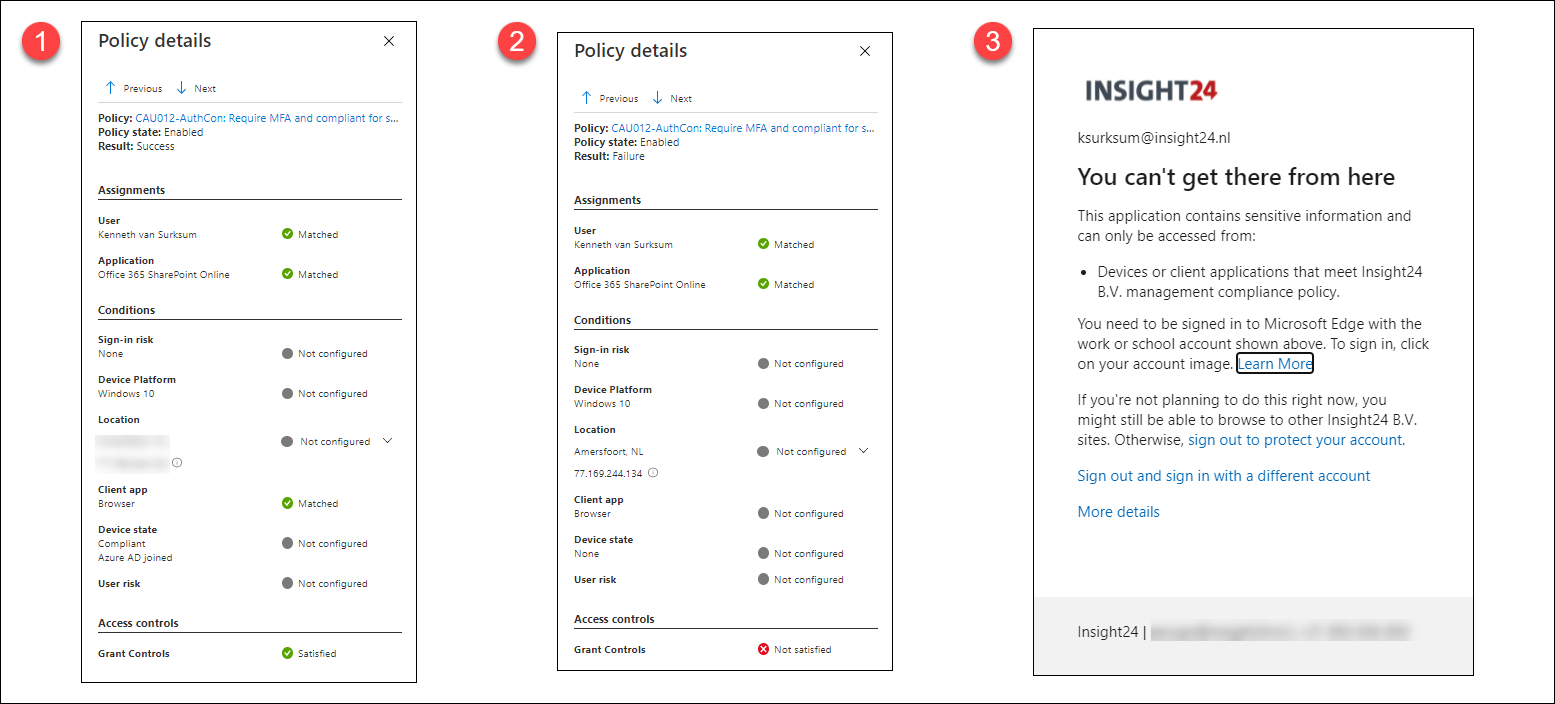The height and width of the screenshot is (704, 1555).
Task: Click 'Office 365 SharePoint Online' in first panel
Action: pyautogui.click(x=164, y=274)
